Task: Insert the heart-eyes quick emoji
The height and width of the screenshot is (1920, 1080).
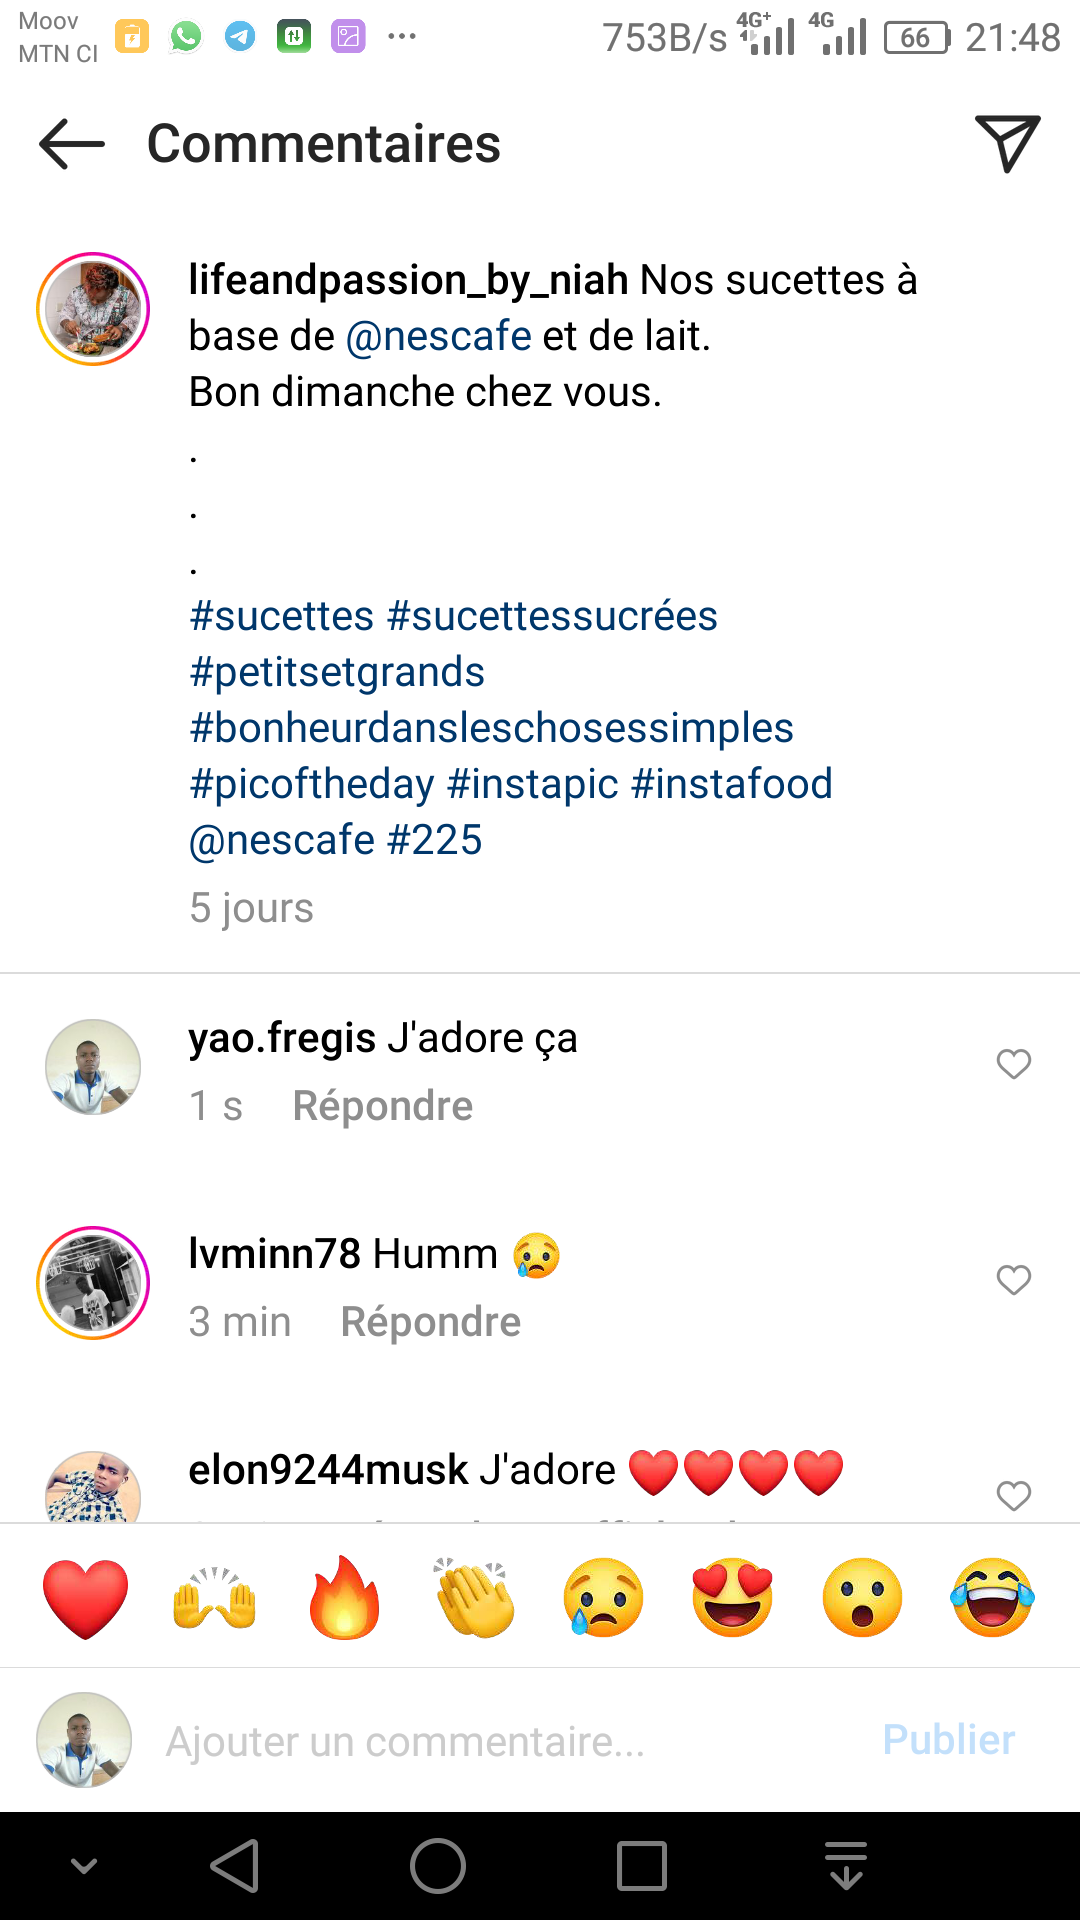Action: 733,1598
